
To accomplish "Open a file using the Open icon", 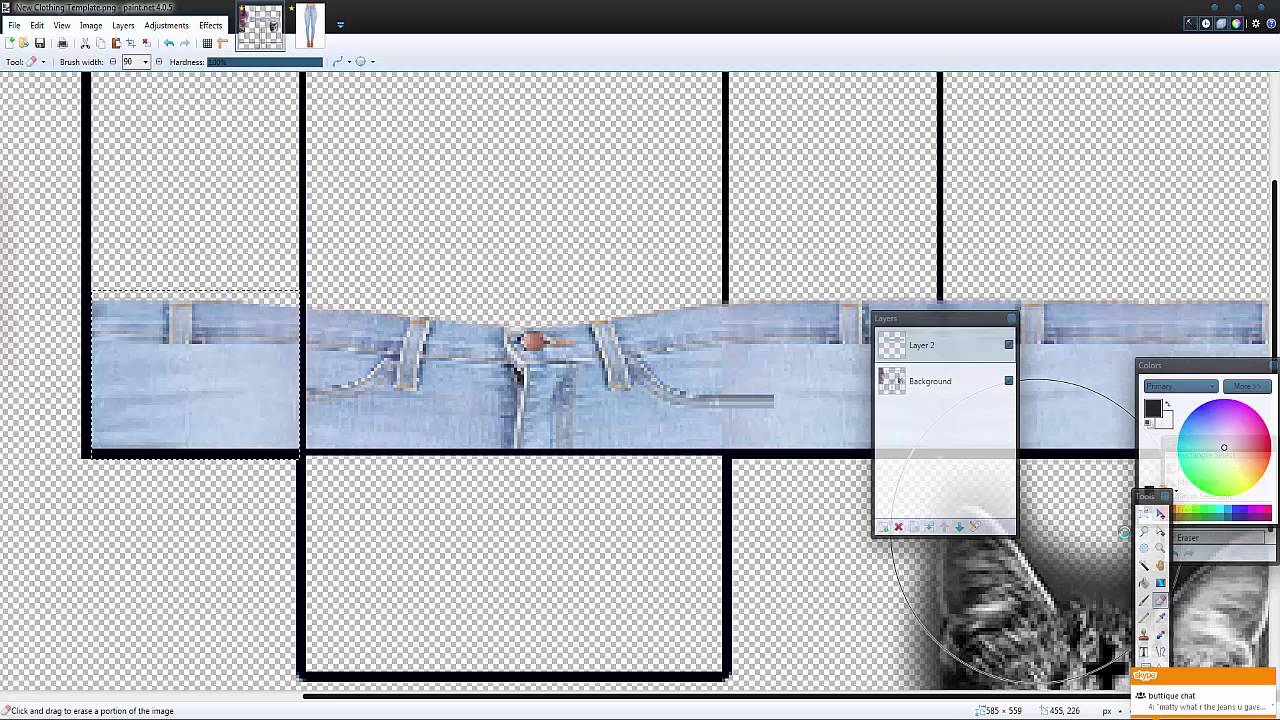I will pos(24,43).
